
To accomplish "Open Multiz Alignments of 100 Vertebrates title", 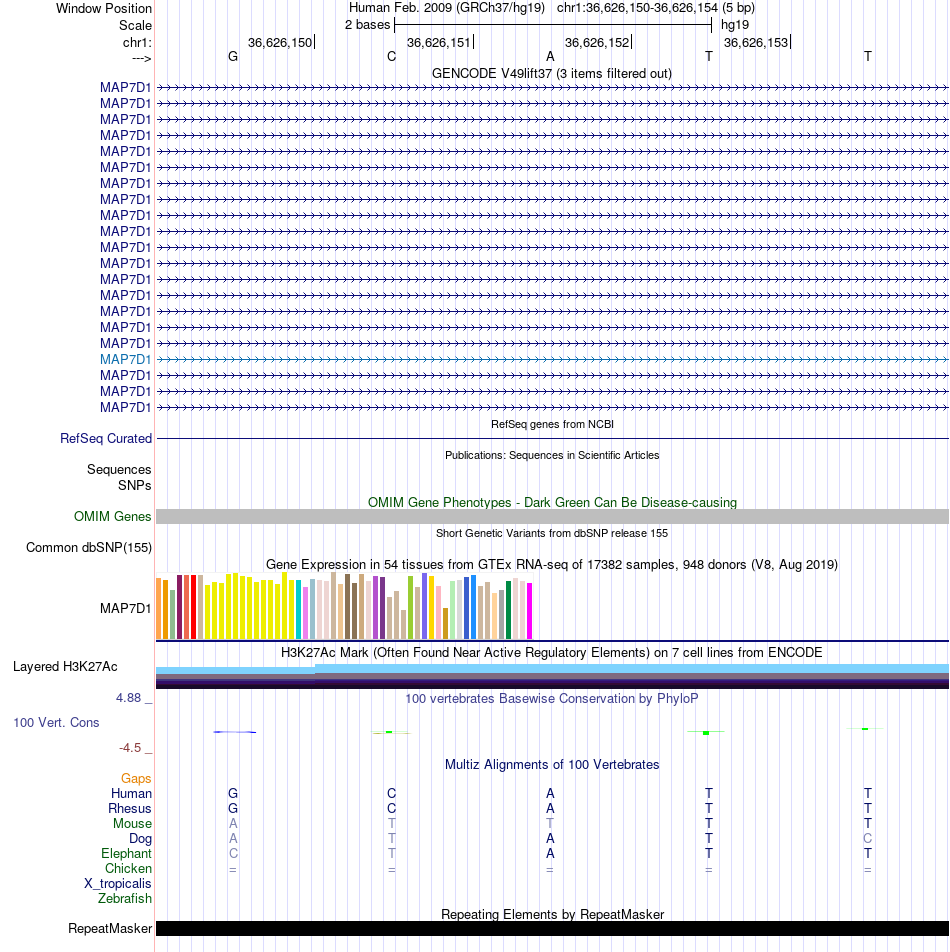I will [x=552, y=765].
